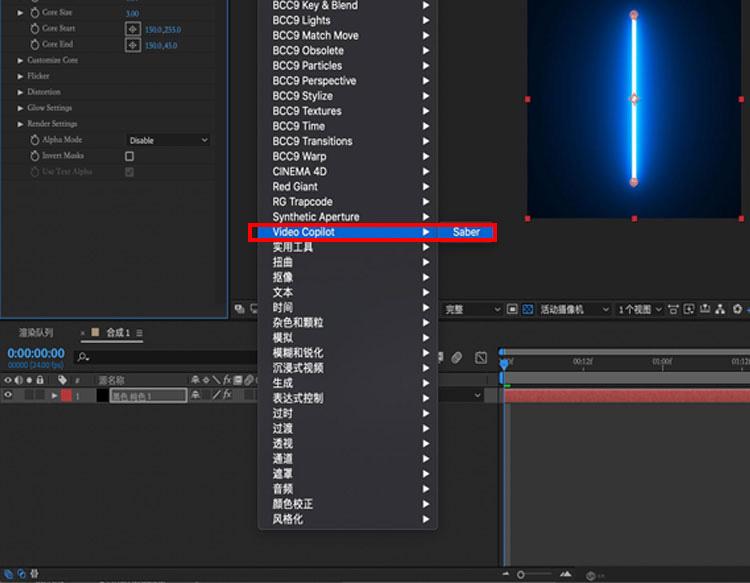Toggle Use Text Alpha checkbox
The width and height of the screenshot is (750, 583).
coord(129,172)
